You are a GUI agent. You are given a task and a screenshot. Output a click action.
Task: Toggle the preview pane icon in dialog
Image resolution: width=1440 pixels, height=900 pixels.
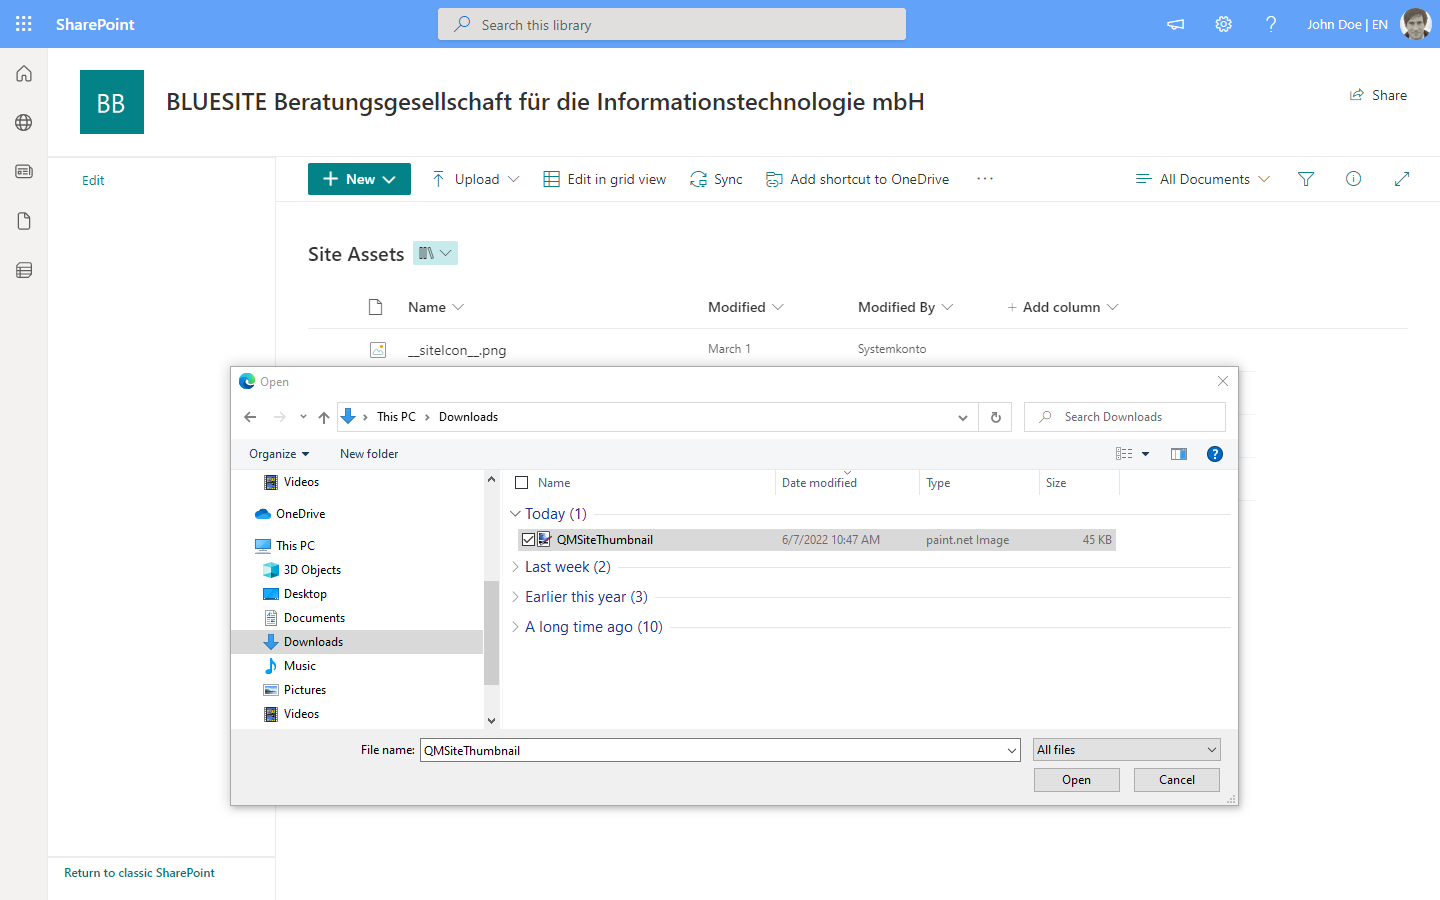(1179, 454)
